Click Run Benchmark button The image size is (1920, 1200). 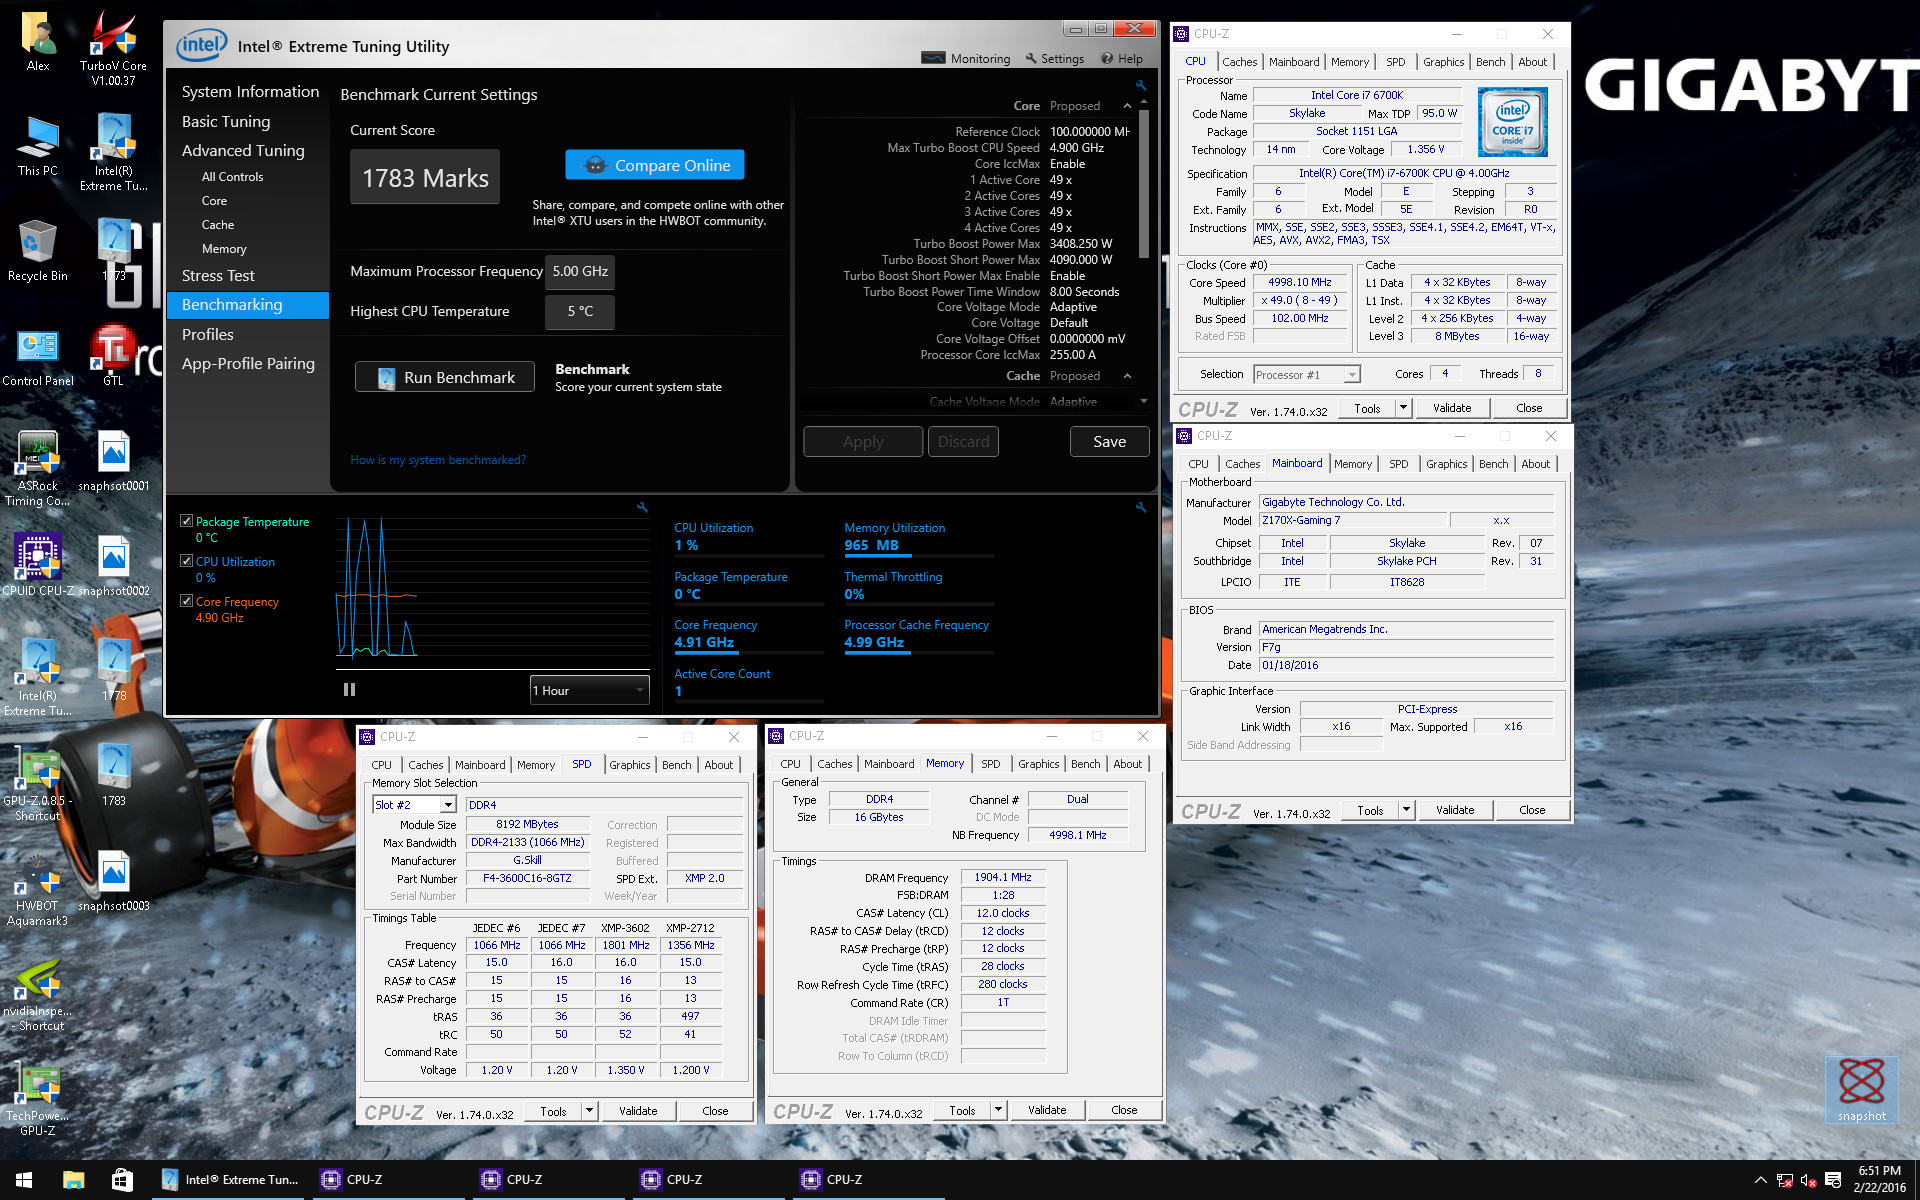click(445, 377)
